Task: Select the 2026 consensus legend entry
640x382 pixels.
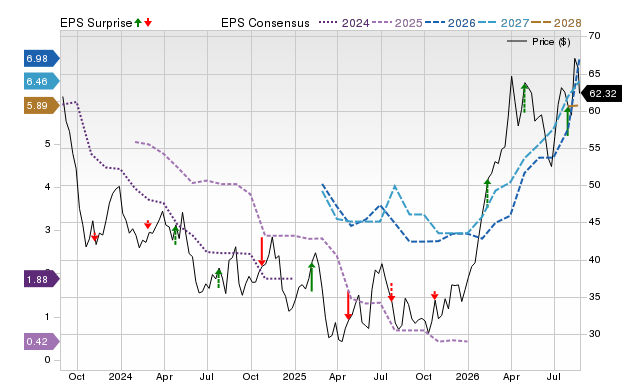Action: 450,23
